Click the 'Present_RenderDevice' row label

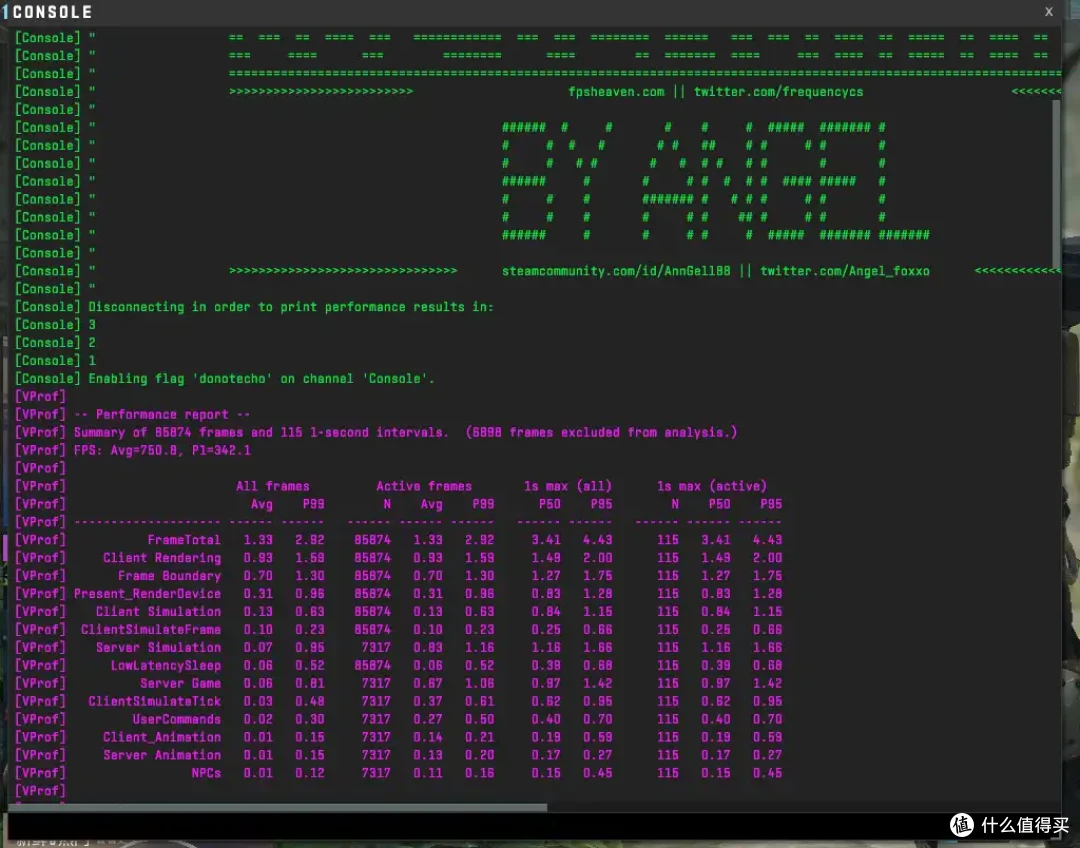coord(147,593)
